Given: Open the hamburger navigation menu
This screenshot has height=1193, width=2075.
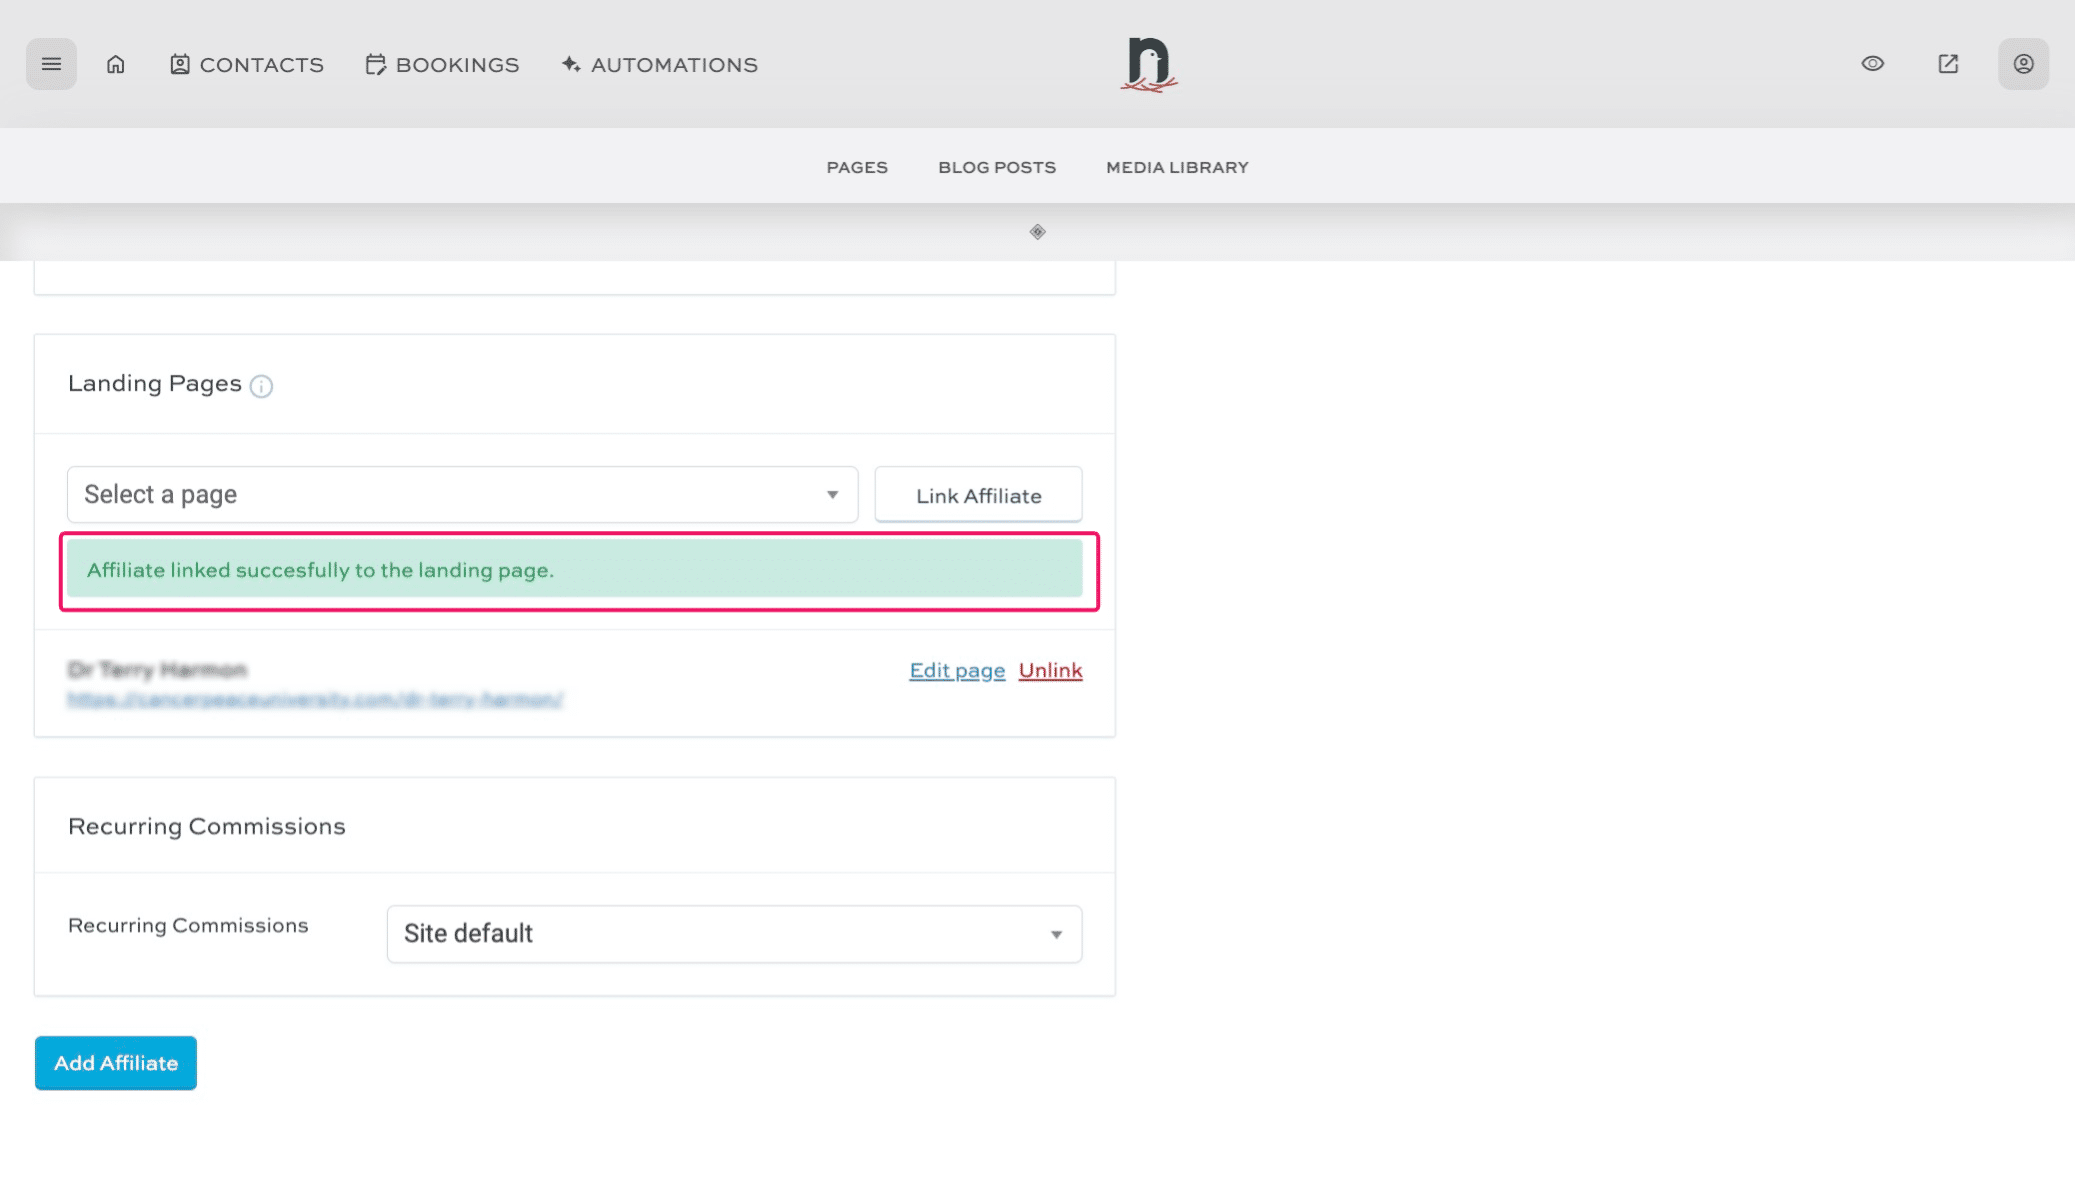Looking at the screenshot, I should (51, 63).
